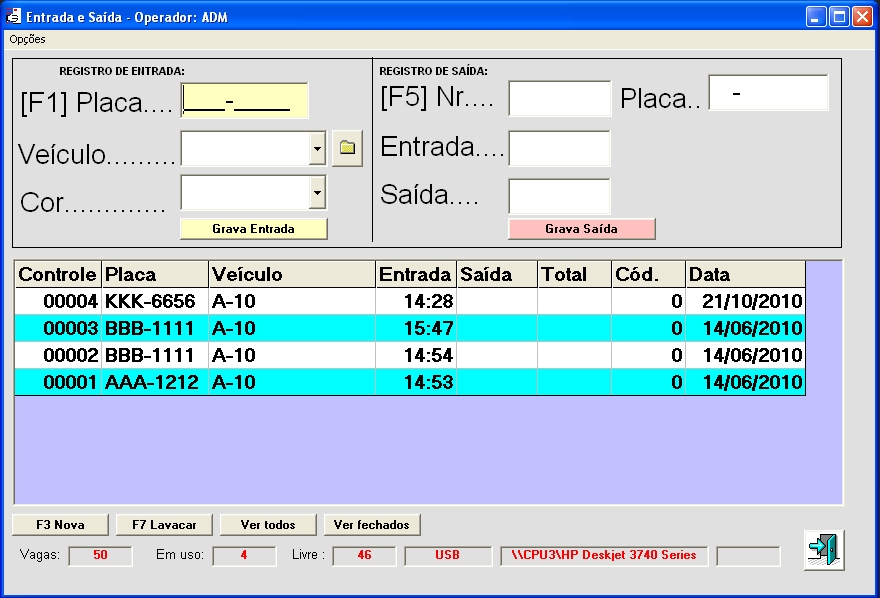Click the application icon in title bar

click(15, 16)
